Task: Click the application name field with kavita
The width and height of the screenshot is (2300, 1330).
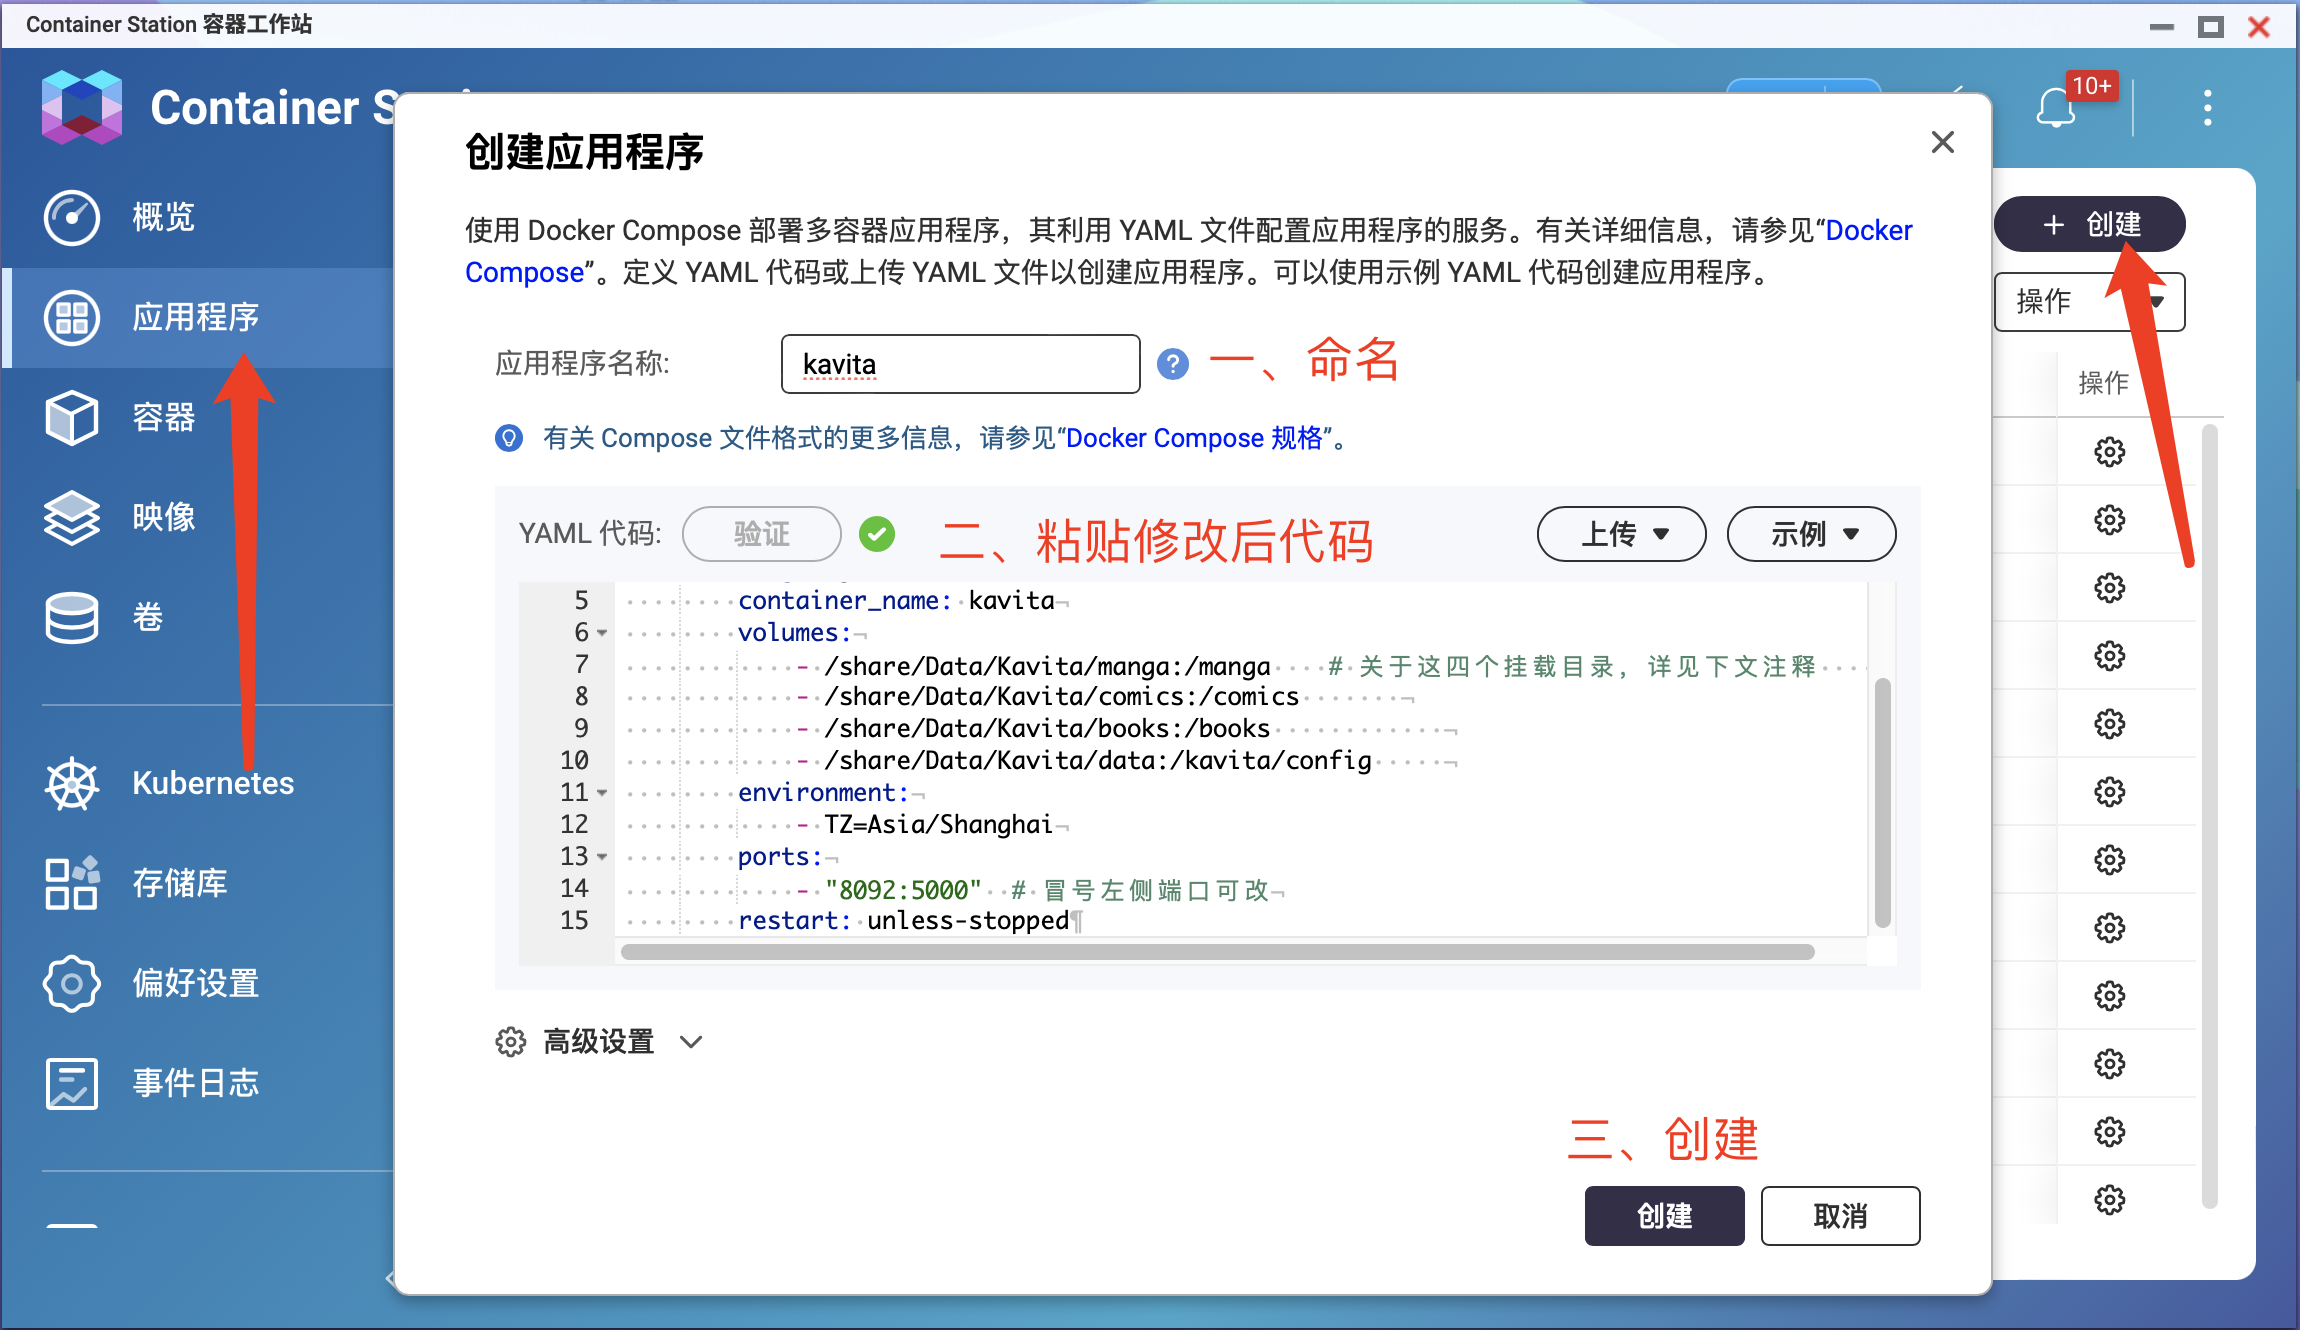Action: click(960, 364)
